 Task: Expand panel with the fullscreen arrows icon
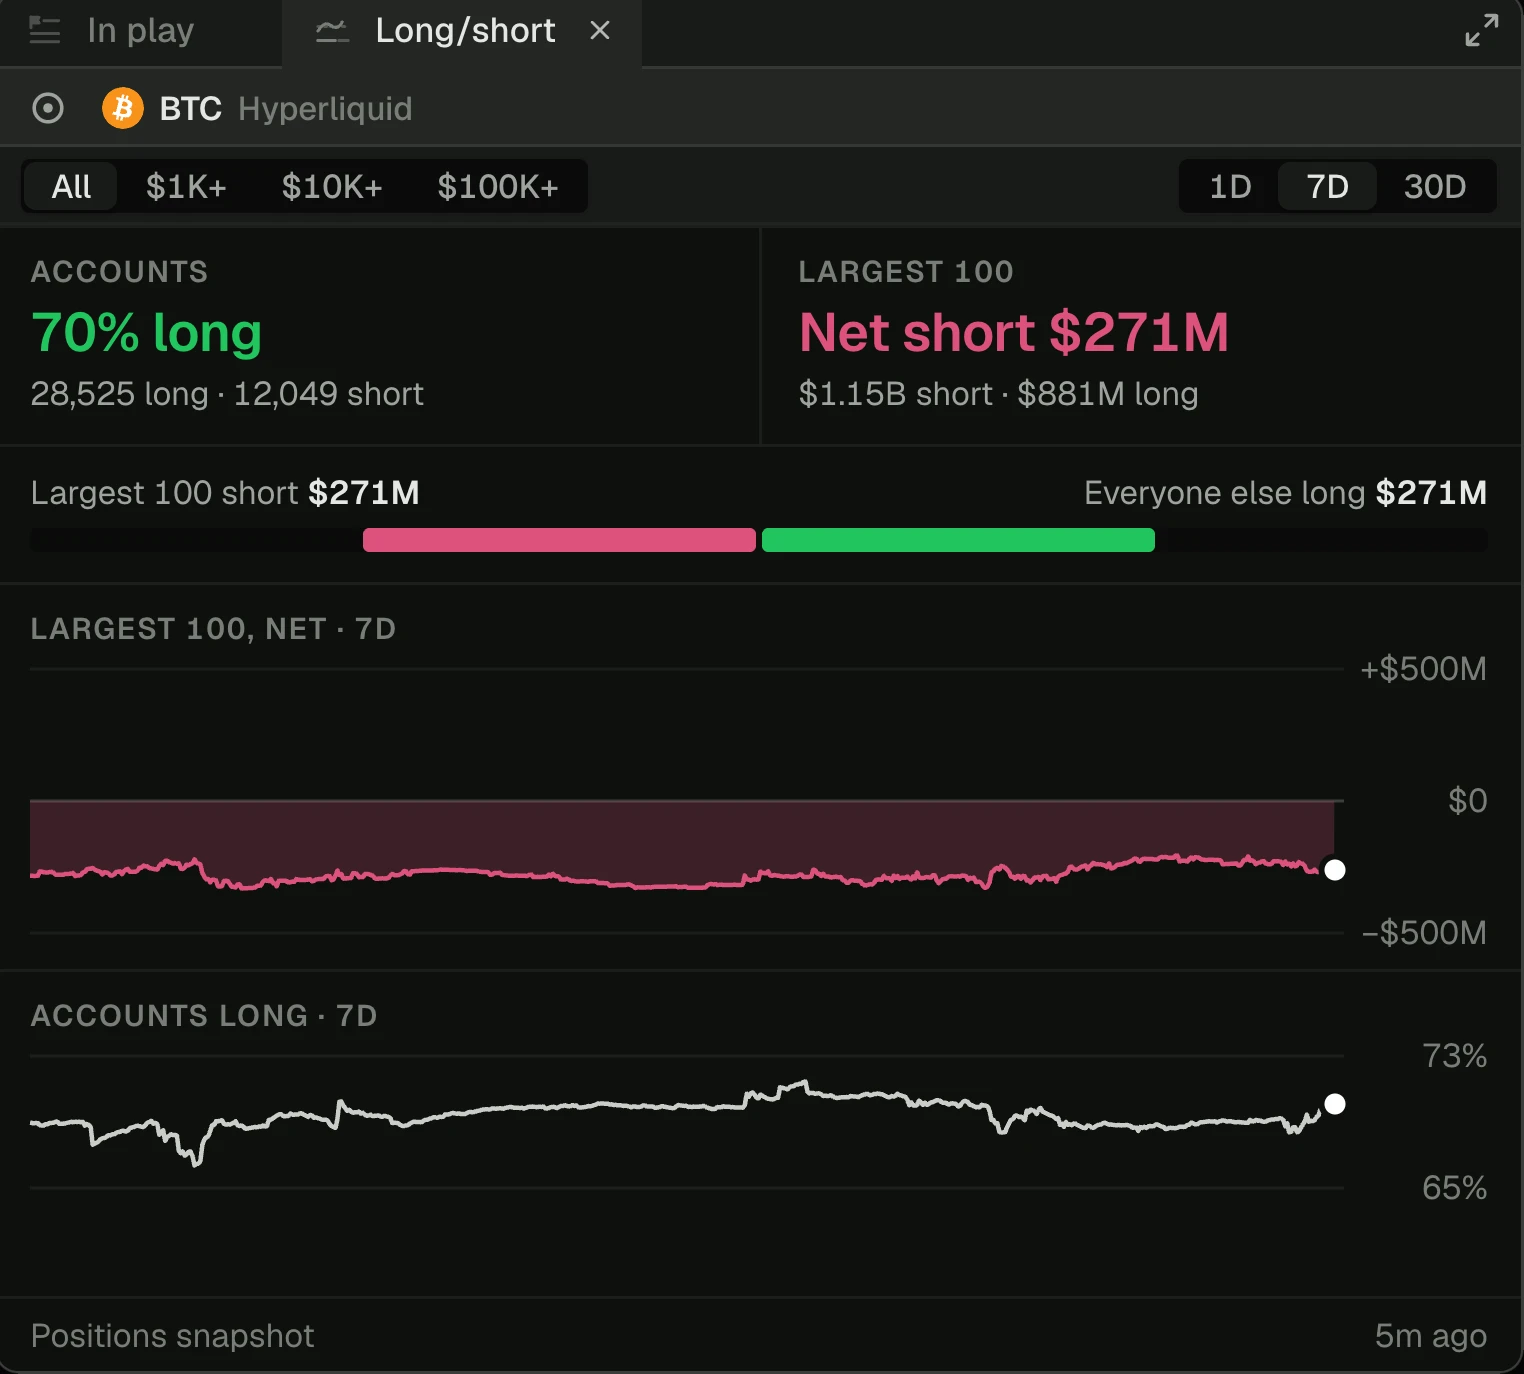1481,30
